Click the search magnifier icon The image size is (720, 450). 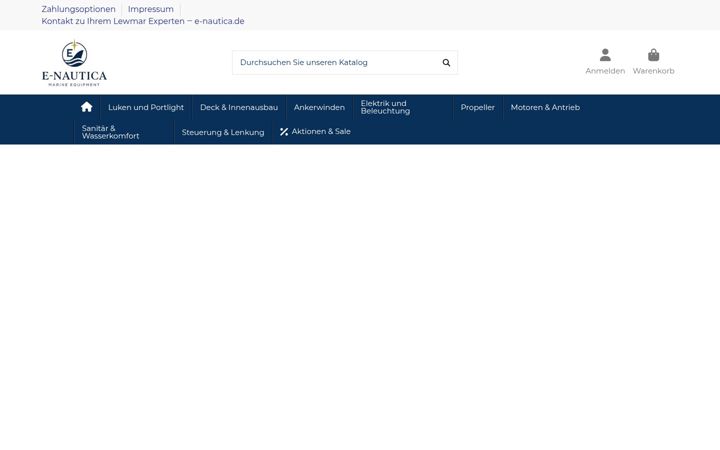[446, 62]
